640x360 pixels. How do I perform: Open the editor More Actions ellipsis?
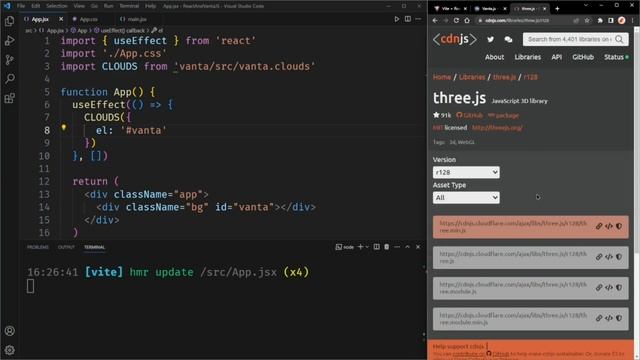click(x=418, y=19)
